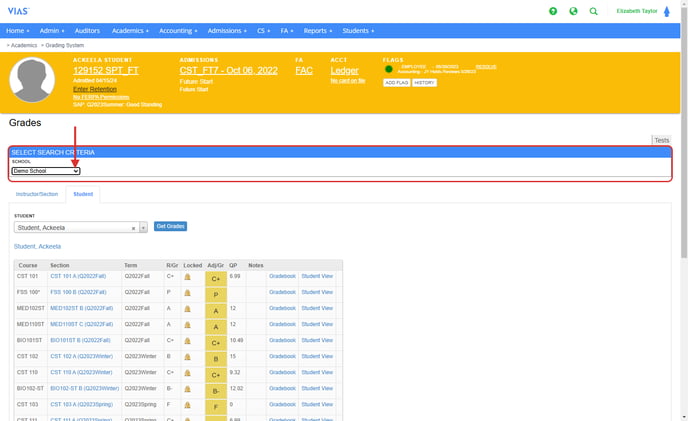
Task: Click the lock icon for CST 103 row
Action: click(x=187, y=405)
